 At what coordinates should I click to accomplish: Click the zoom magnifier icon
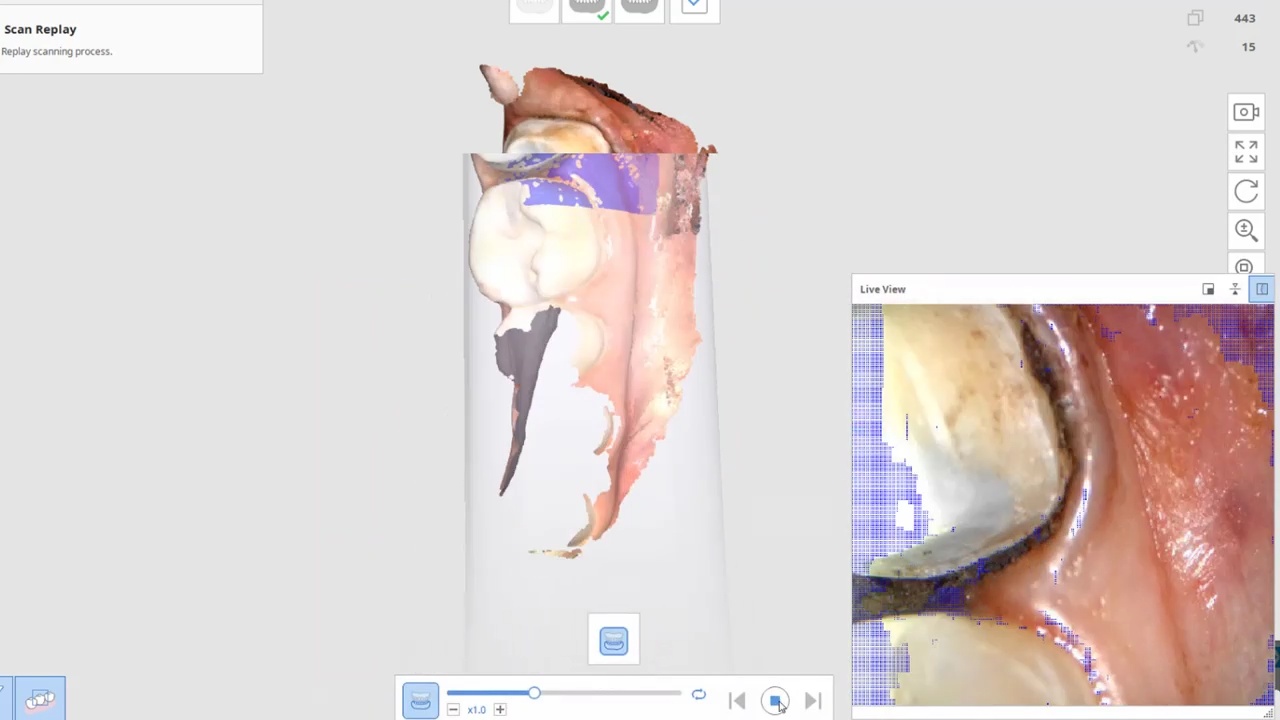(x=1246, y=230)
